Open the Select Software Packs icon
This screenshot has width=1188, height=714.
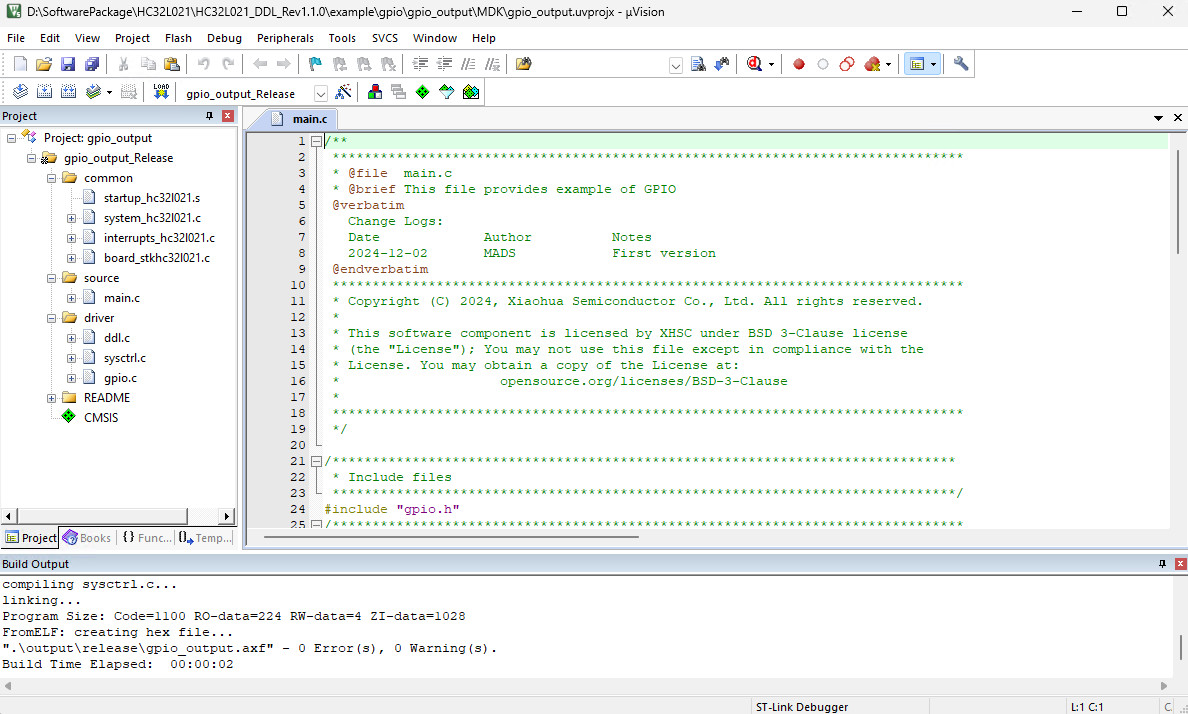coord(446,92)
